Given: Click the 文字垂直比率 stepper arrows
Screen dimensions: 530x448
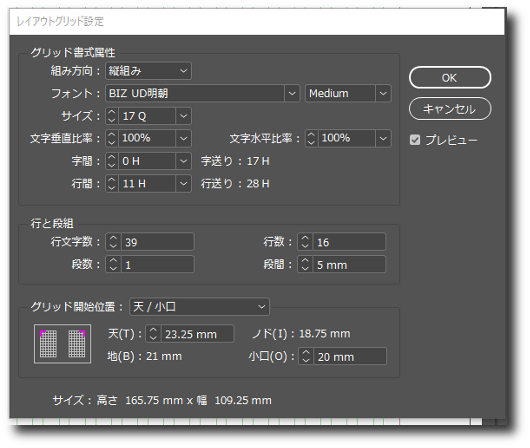Looking at the screenshot, I should pos(112,138).
